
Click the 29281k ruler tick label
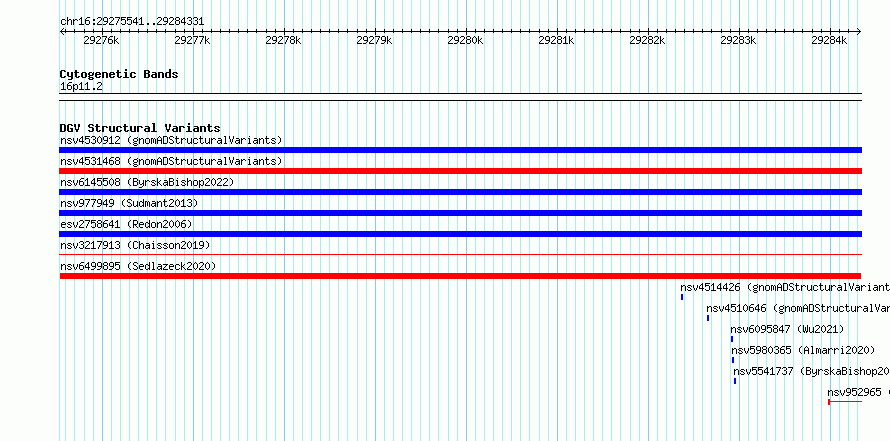point(556,40)
